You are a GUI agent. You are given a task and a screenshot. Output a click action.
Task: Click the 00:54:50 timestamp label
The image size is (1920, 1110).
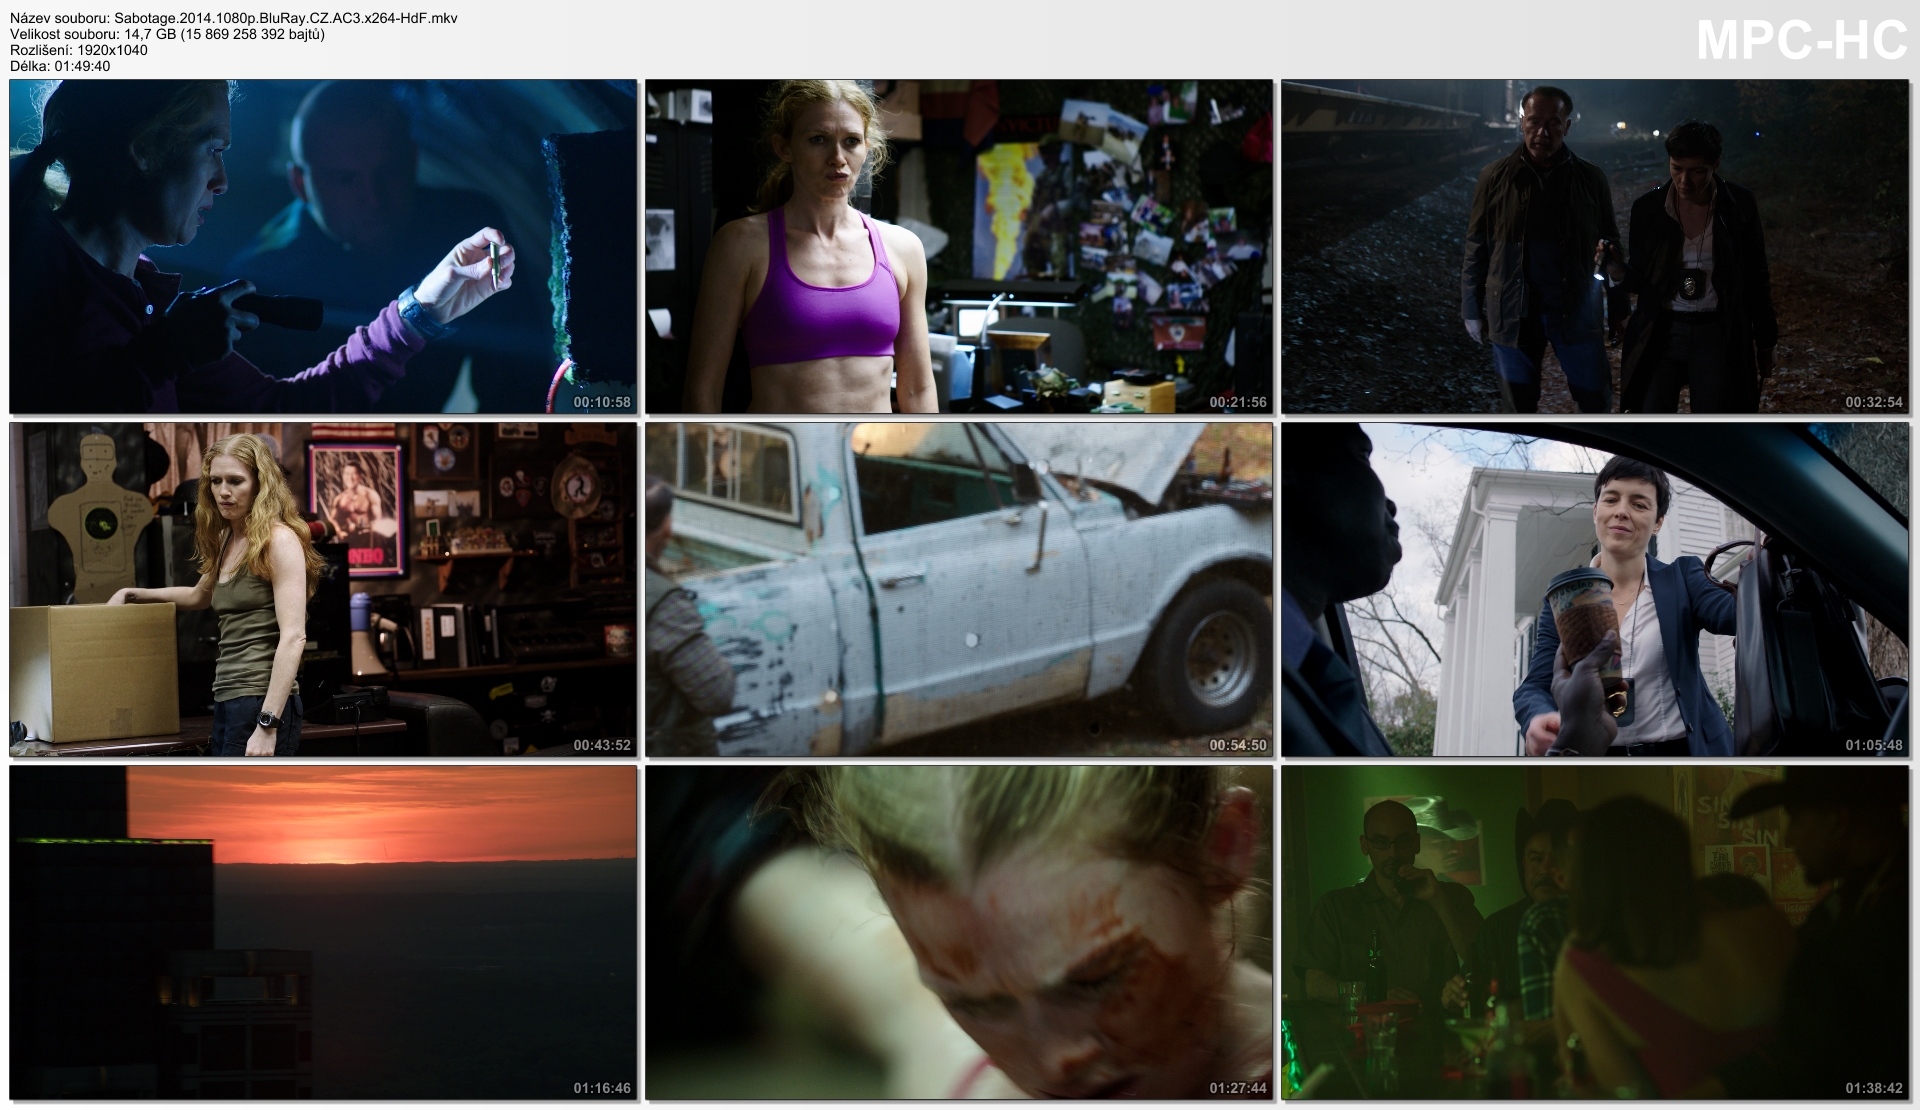[x=1237, y=745]
